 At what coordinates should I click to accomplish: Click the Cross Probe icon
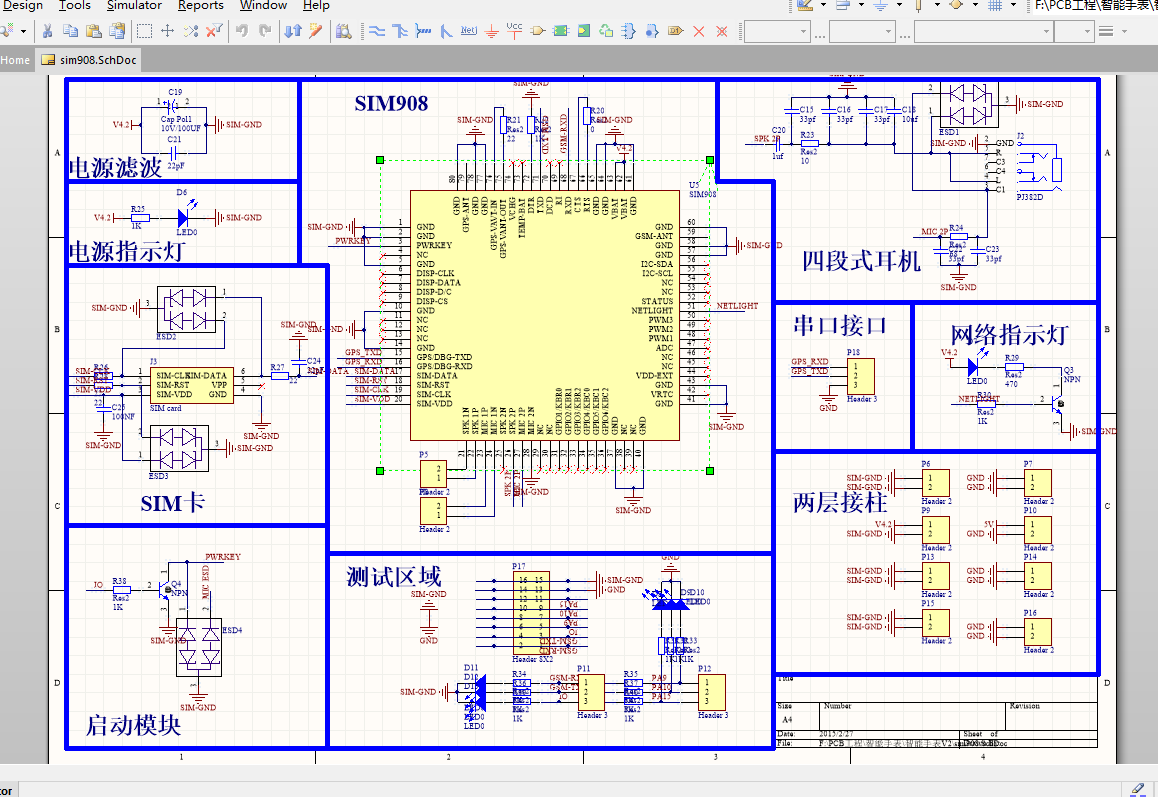[316, 31]
